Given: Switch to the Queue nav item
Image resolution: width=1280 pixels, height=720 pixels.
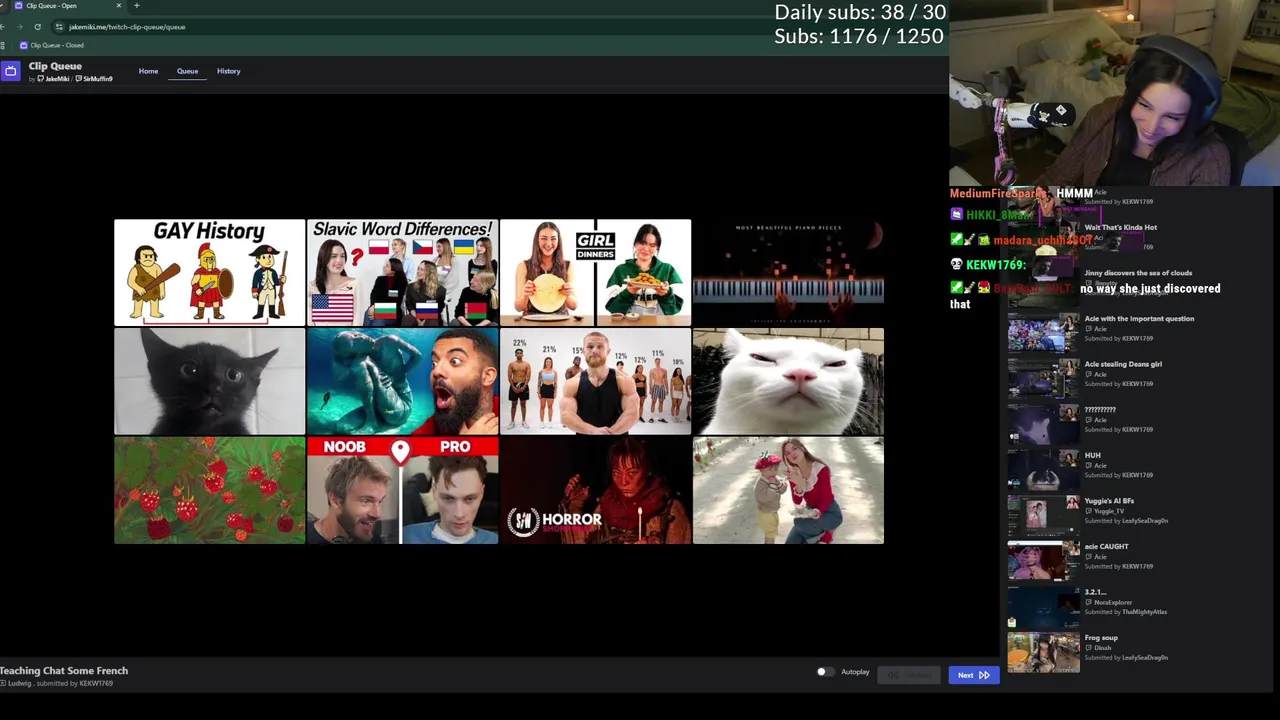Looking at the screenshot, I should click(x=187, y=71).
